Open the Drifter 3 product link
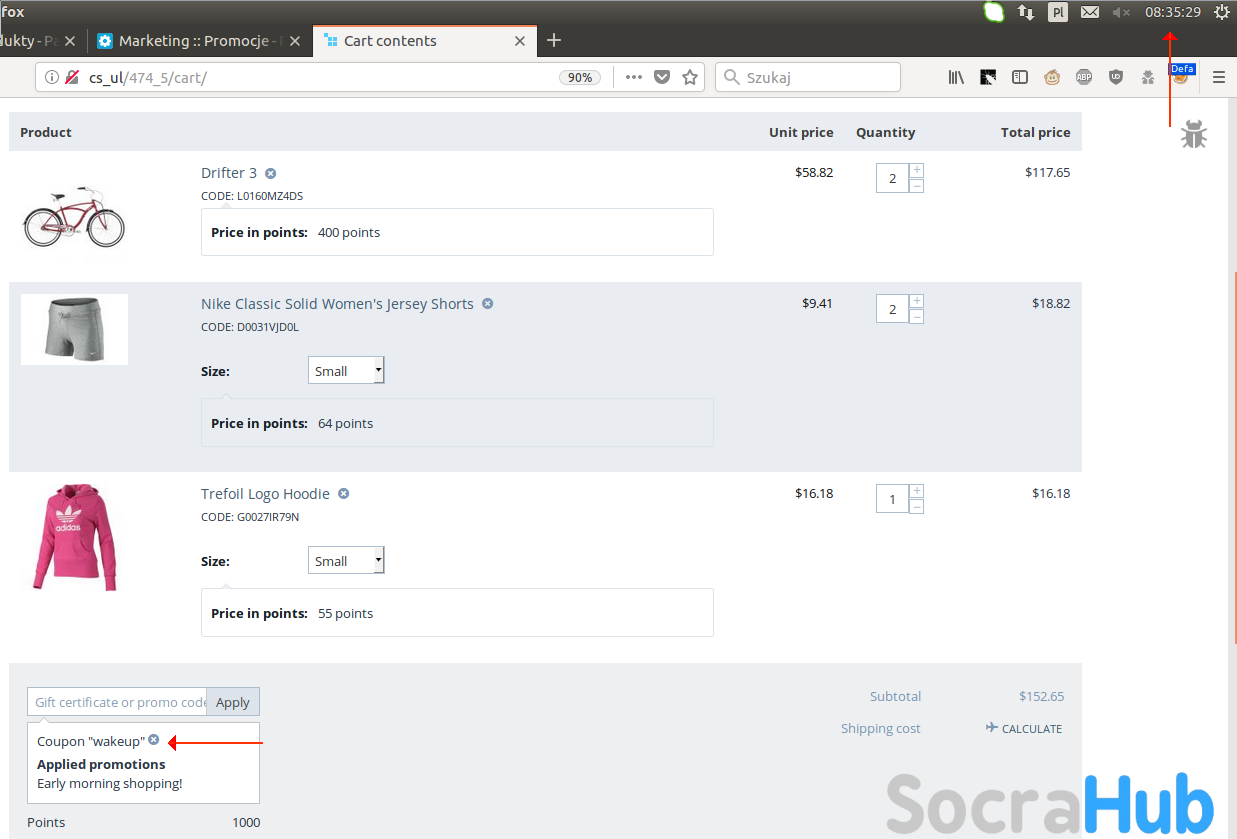This screenshot has width=1237, height=839. coord(229,173)
